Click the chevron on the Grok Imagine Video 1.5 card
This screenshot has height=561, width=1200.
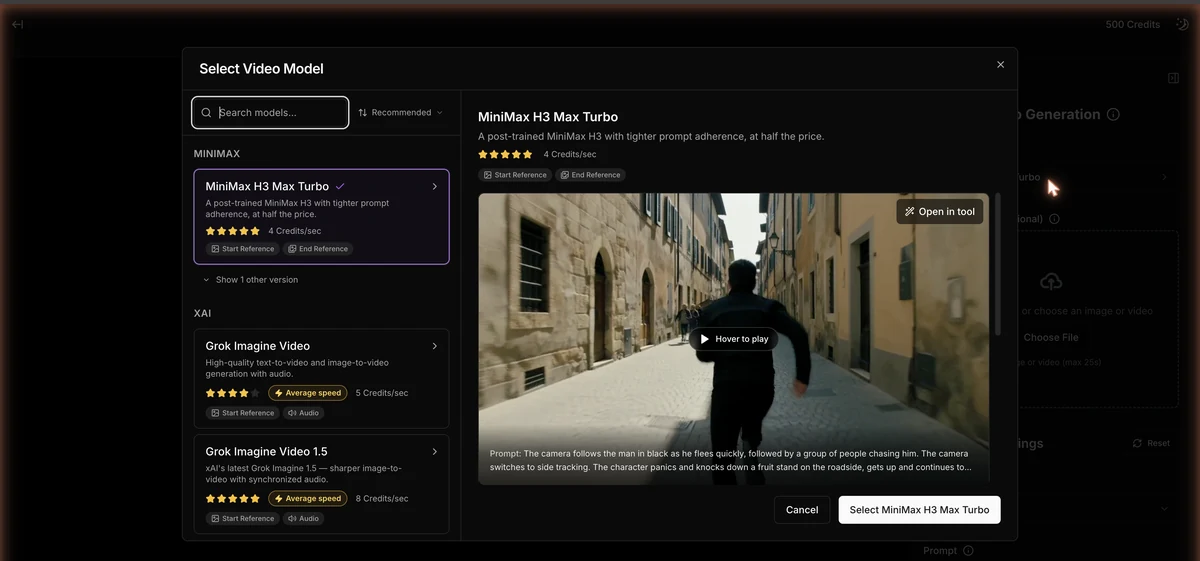434,452
